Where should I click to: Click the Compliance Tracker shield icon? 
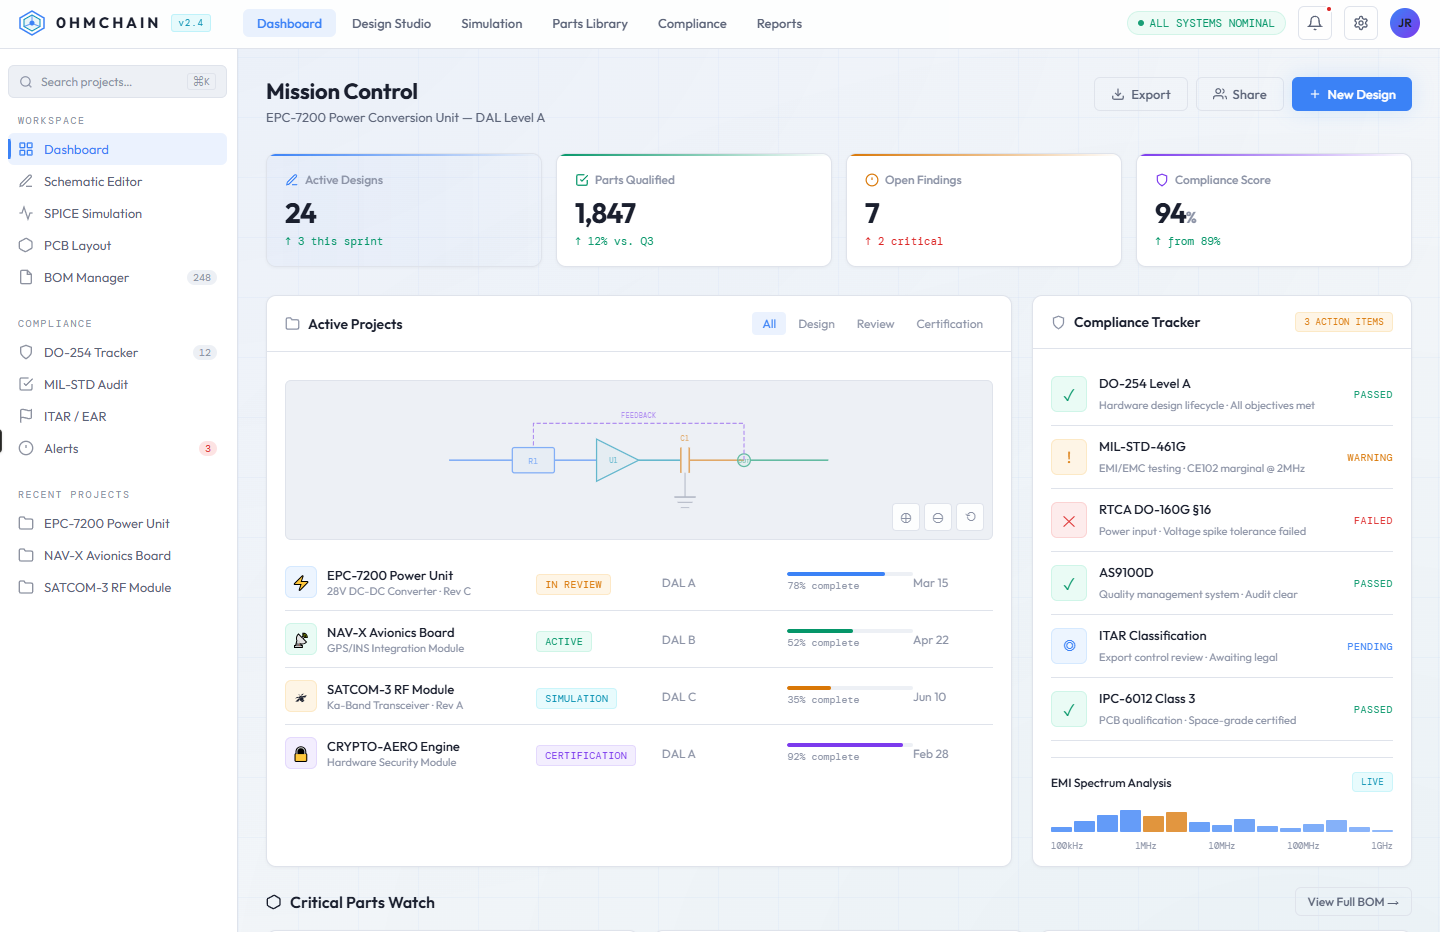pos(1058,322)
